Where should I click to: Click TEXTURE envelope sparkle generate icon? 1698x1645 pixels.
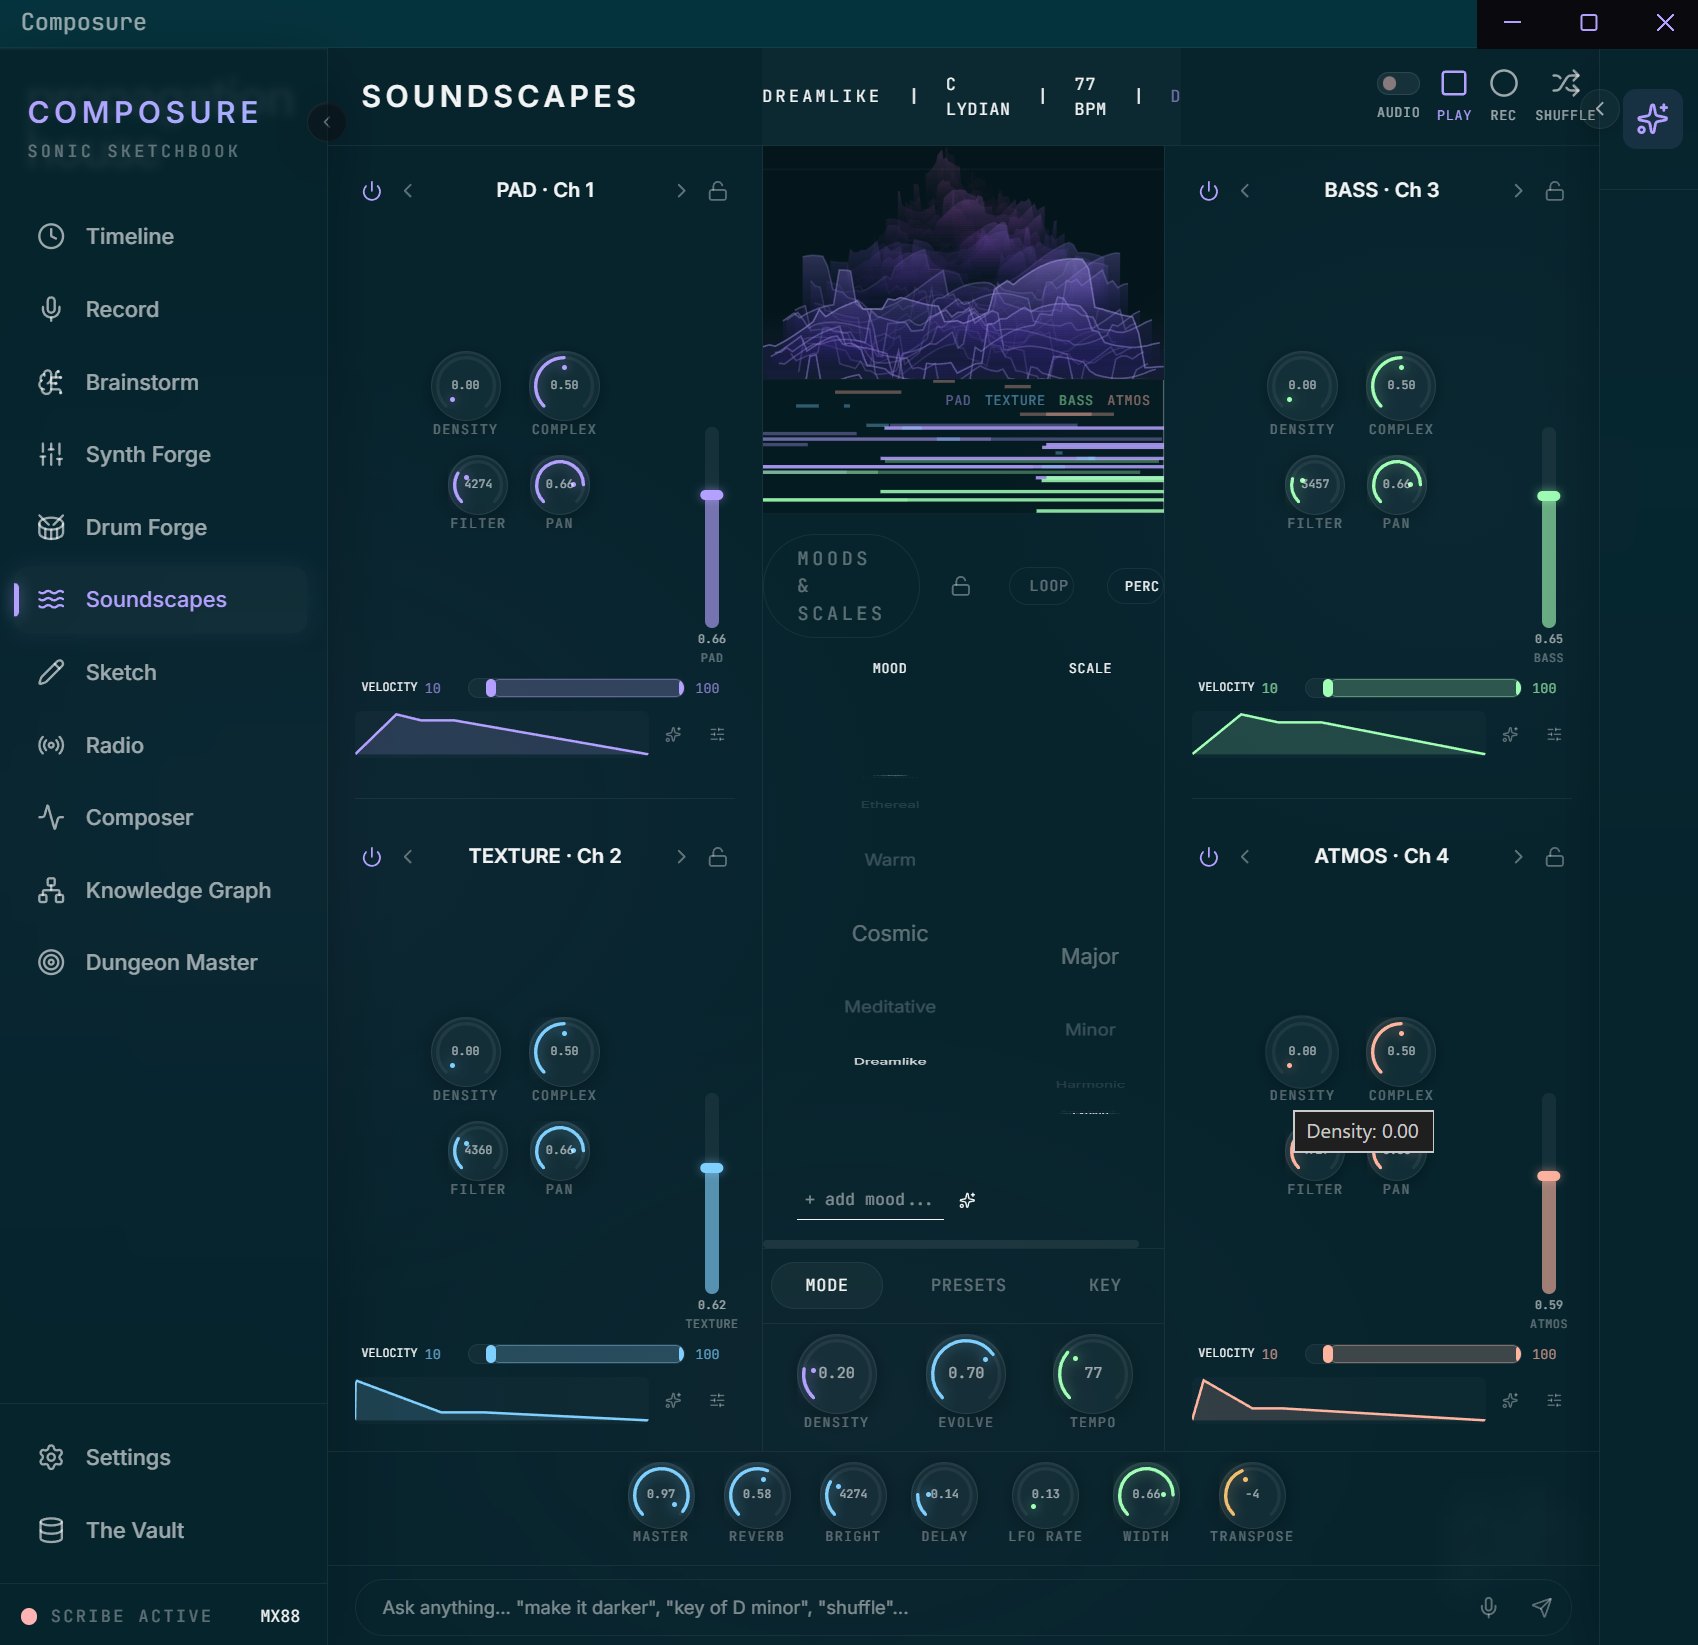[674, 1400]
